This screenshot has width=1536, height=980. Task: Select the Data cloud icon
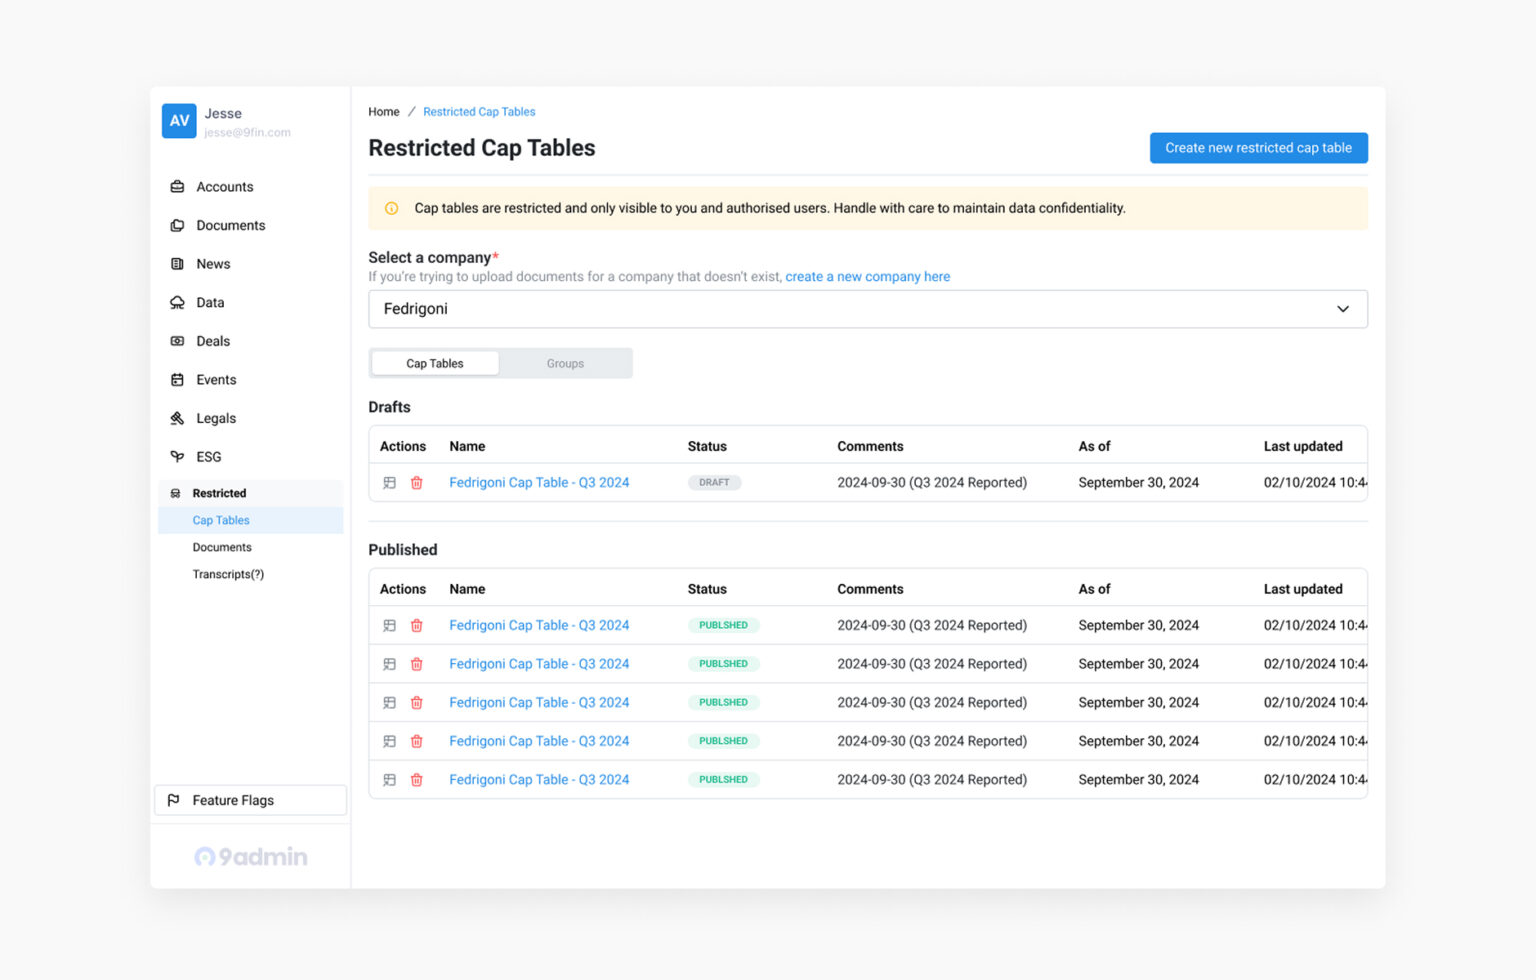pos(177,303)
